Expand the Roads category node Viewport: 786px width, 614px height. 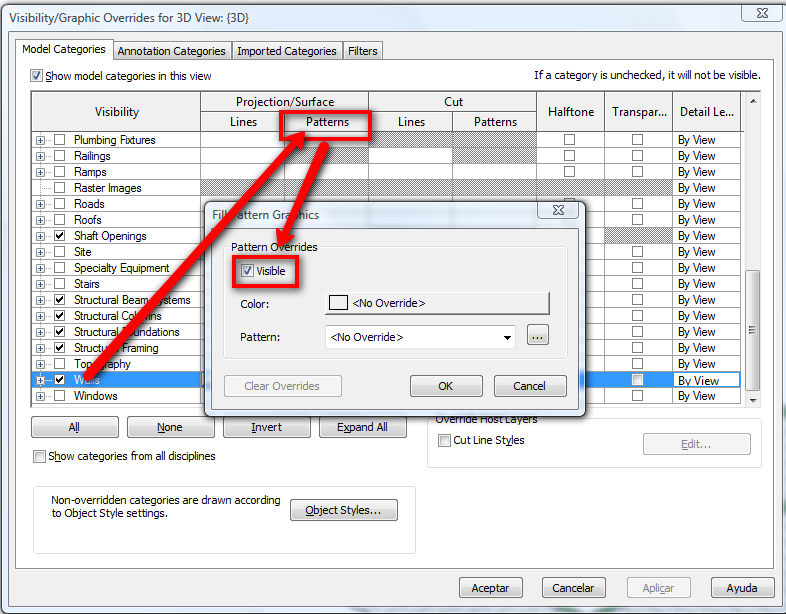[x=41, y=204]
